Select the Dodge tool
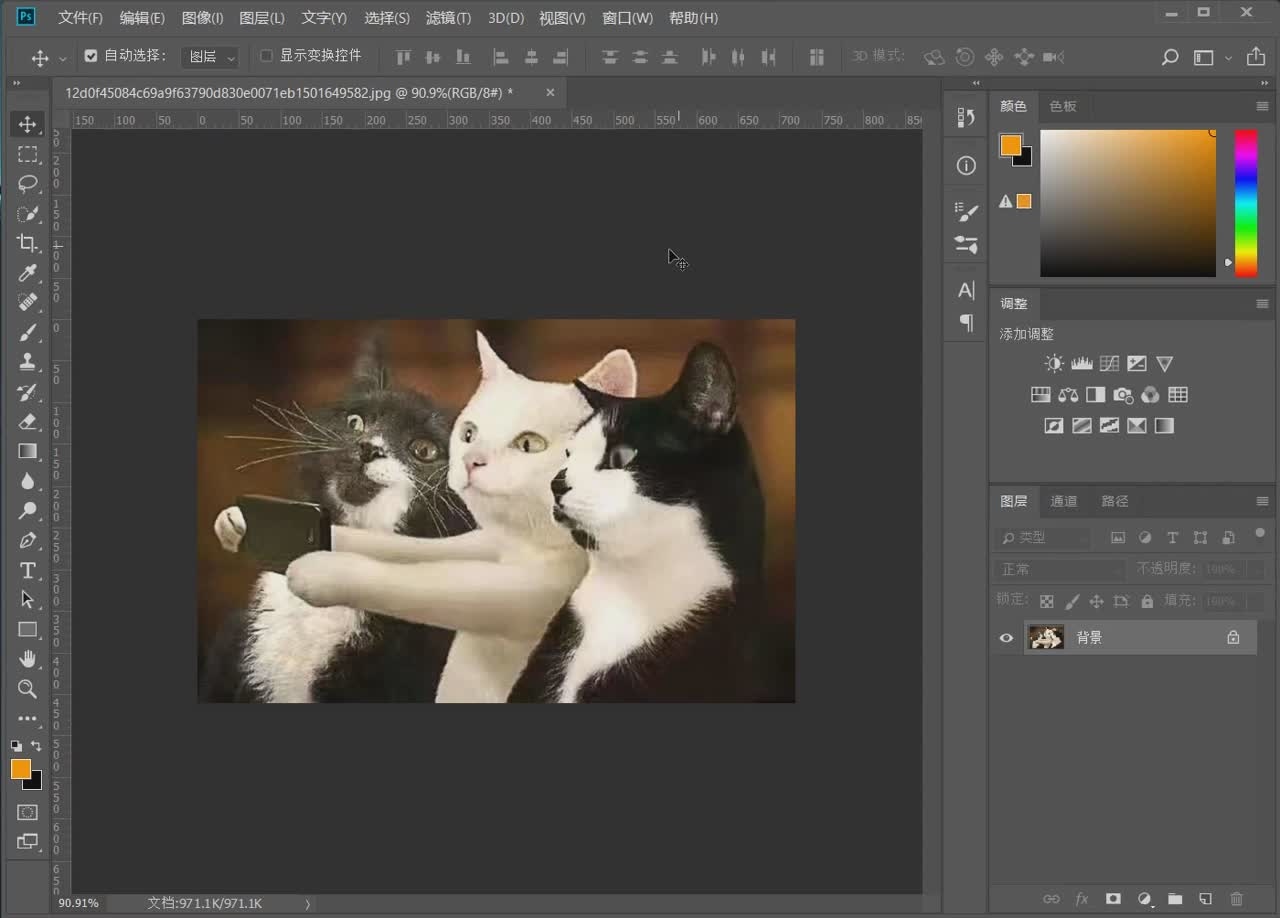The image size is (1280, 918). (x=28, y=511)
